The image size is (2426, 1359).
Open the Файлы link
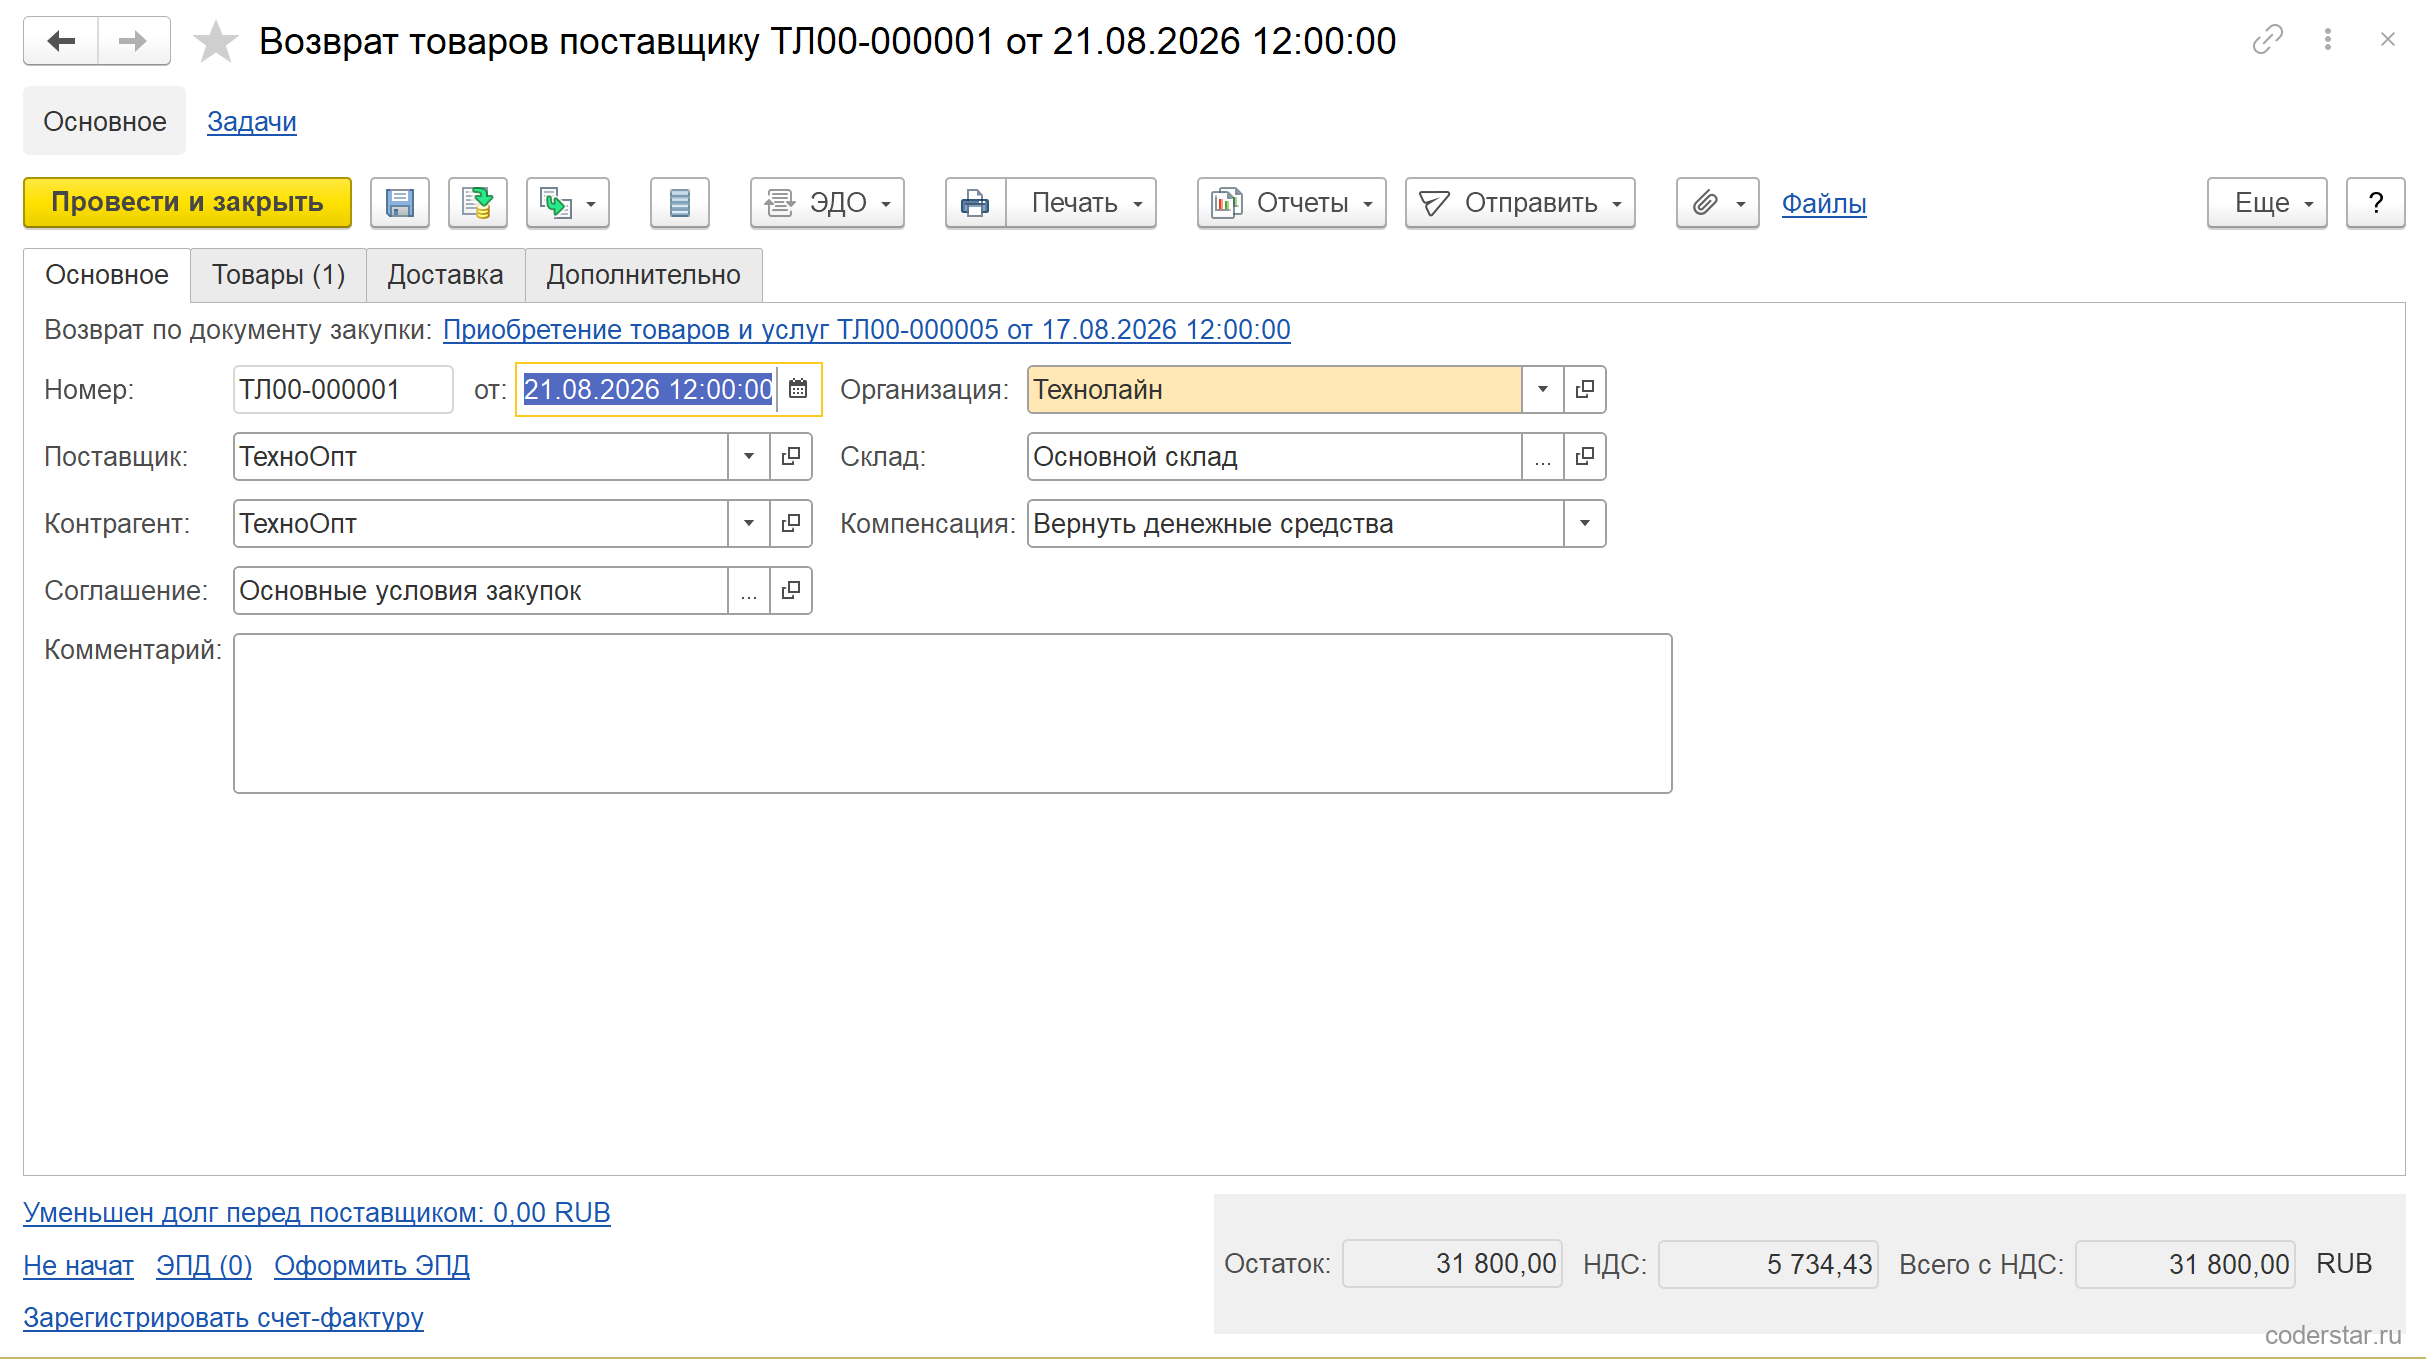click(1824, 203)
